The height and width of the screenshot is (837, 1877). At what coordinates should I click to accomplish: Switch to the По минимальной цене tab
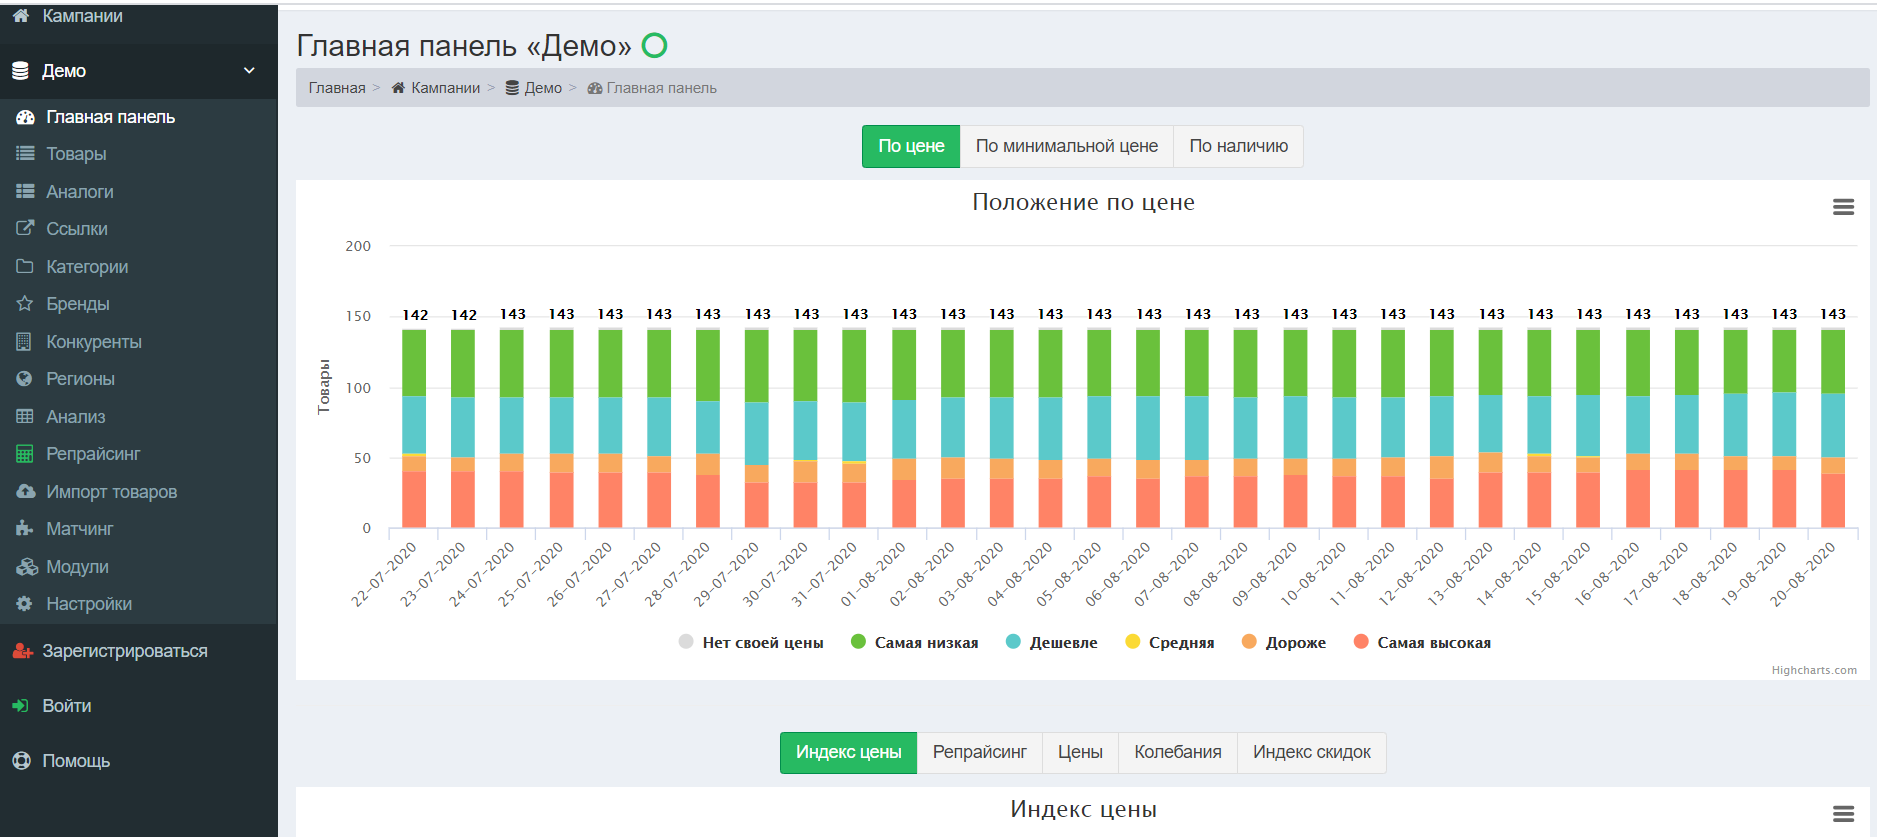tap(1066, 146)
